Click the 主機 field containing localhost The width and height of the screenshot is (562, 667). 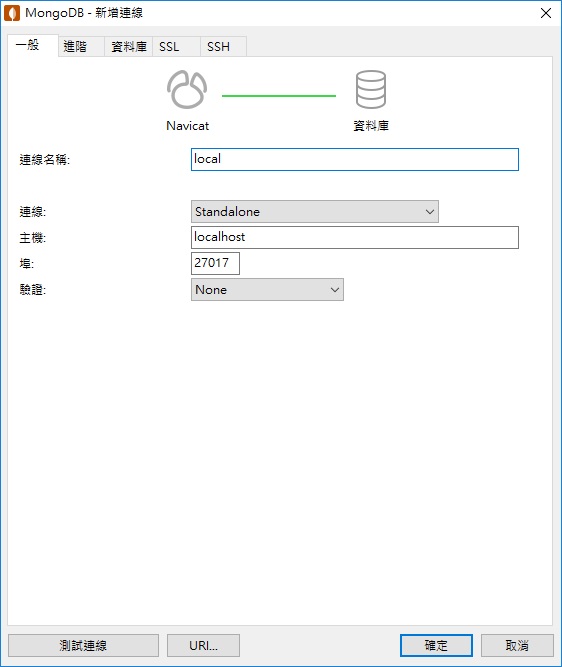tap(355, 237)
